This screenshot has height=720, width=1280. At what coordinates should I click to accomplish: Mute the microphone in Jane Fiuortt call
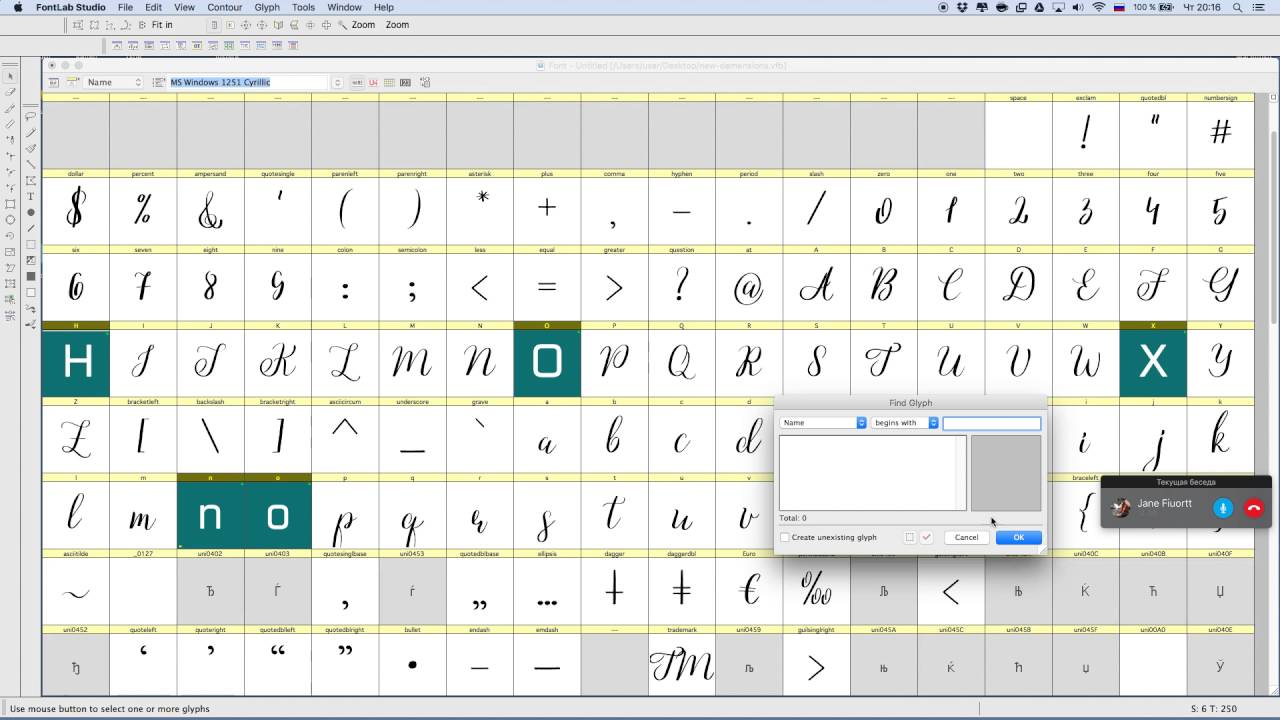[x=1223, y=508]
